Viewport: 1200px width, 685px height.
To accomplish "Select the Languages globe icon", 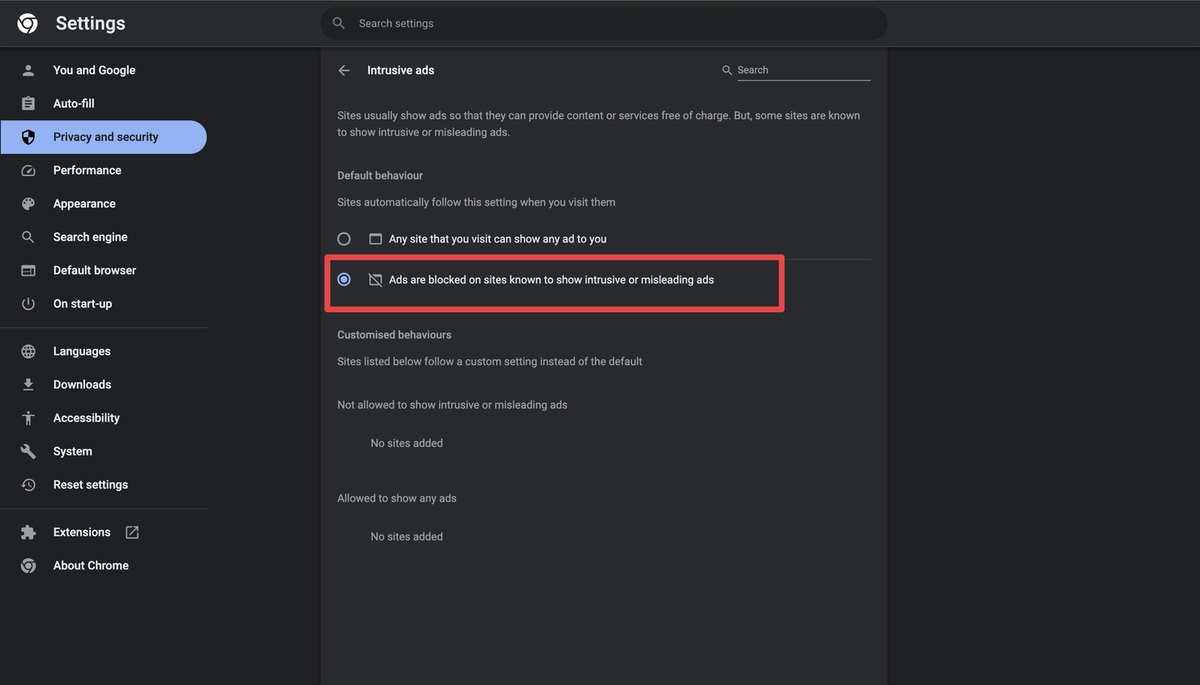I will (30, 351).
